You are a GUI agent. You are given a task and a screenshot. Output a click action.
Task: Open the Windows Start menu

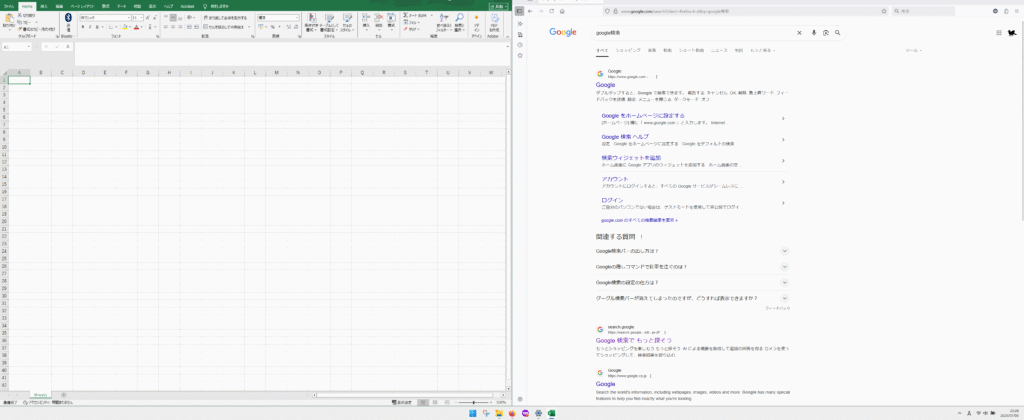click(472, 413)
